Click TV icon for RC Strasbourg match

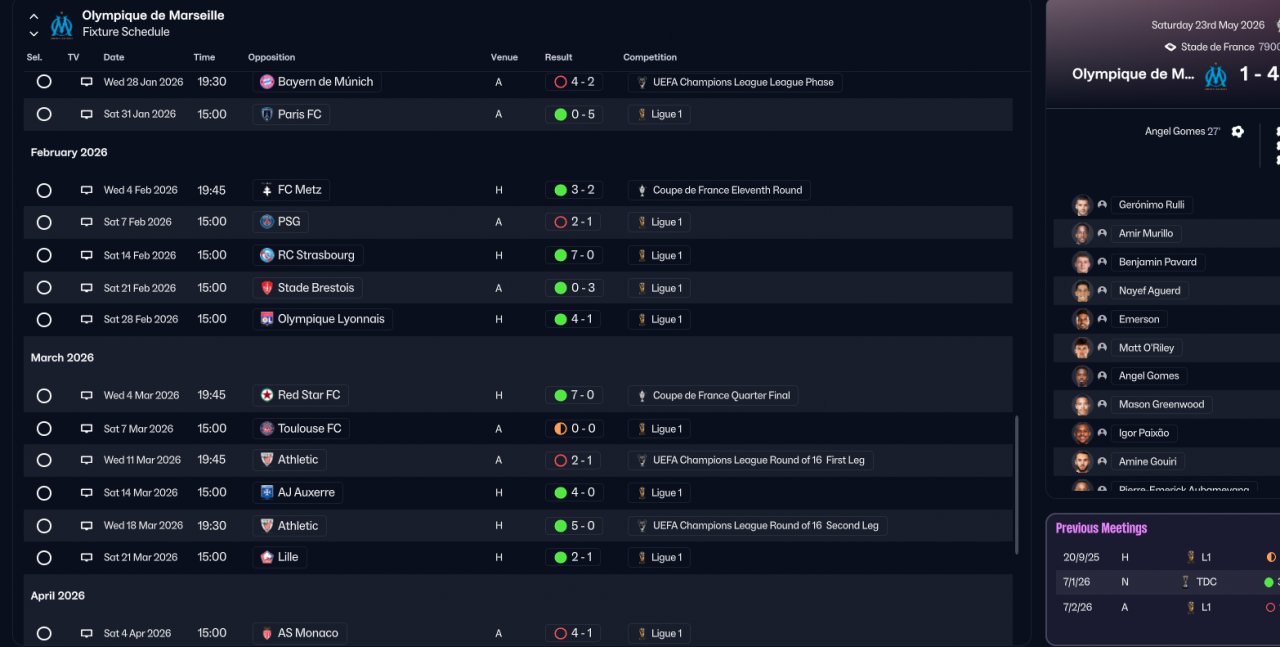87,255
